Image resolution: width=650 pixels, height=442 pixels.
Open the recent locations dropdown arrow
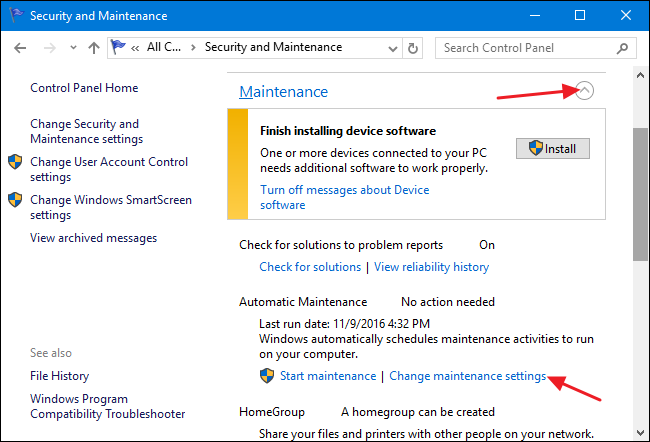pyautogui.click(x=73, y=48)
